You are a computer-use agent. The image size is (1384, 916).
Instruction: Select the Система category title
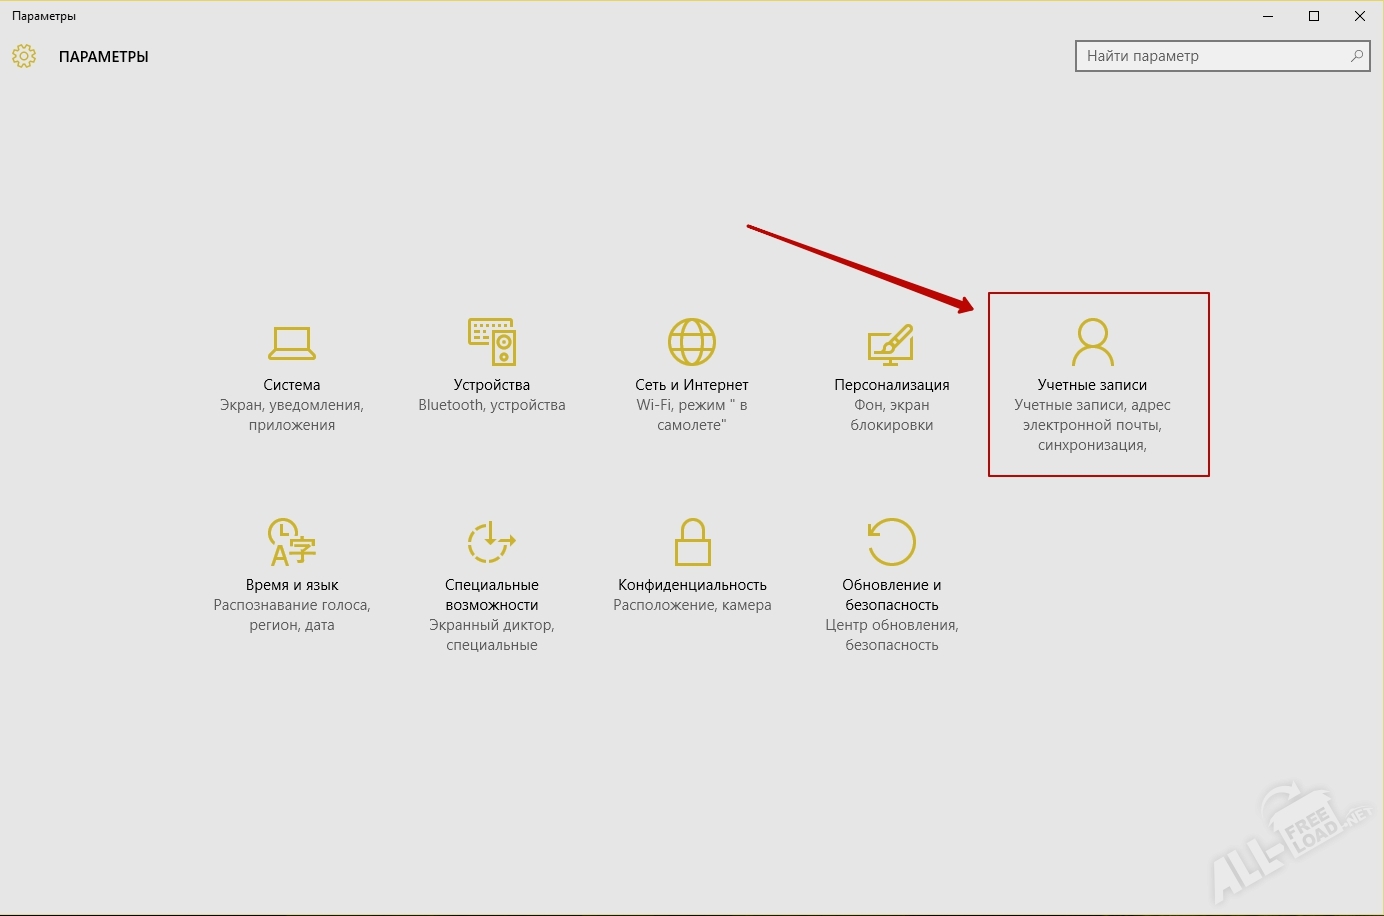(x=292, y=385)
